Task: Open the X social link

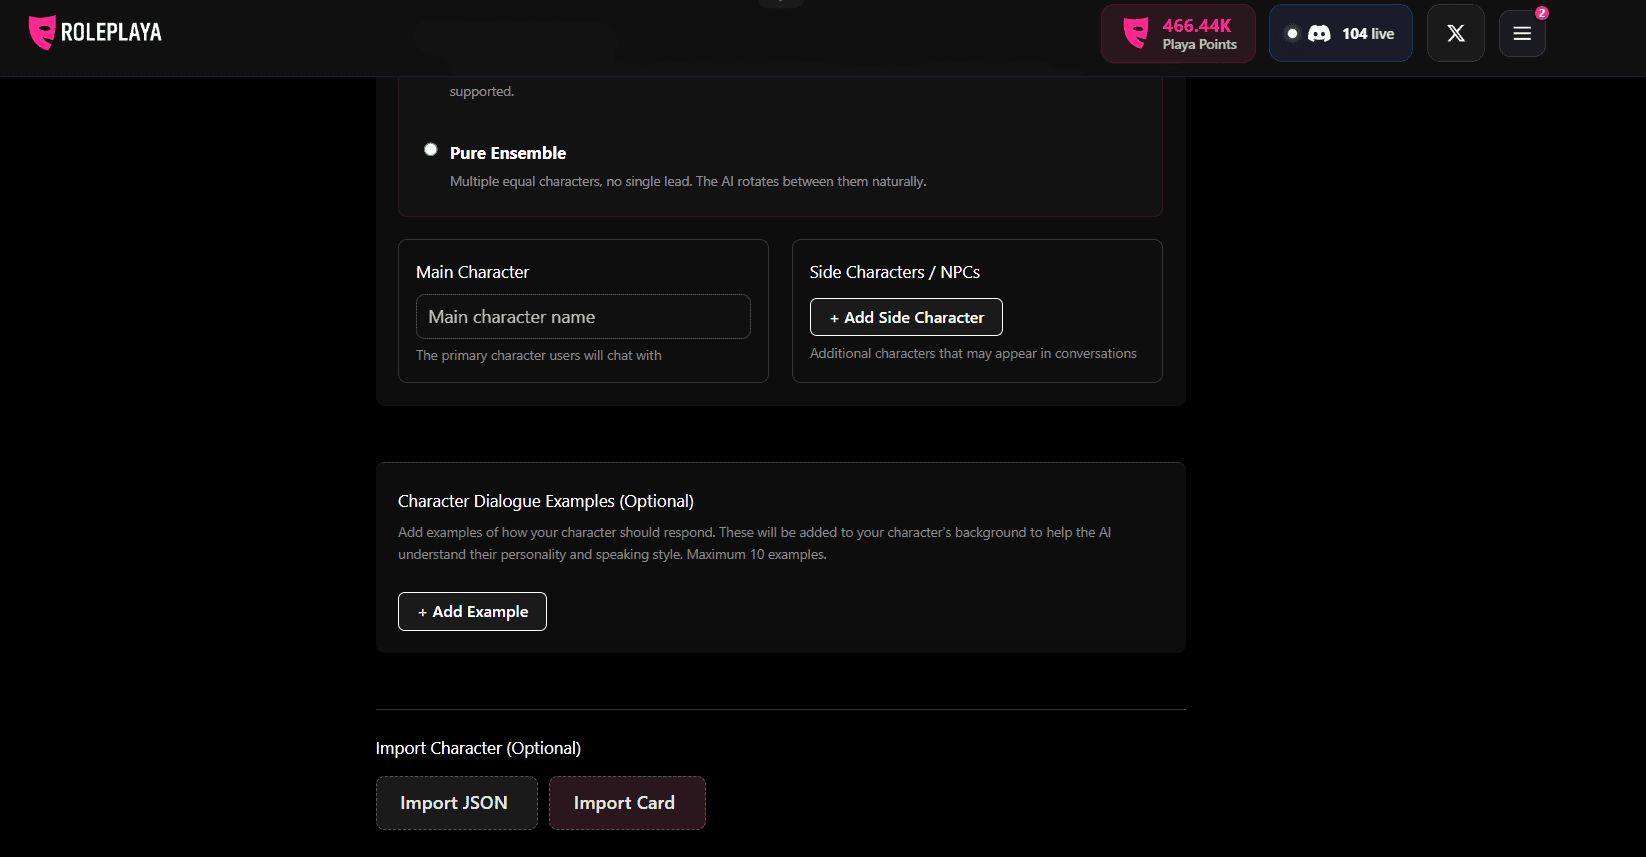Action: 1456,34
